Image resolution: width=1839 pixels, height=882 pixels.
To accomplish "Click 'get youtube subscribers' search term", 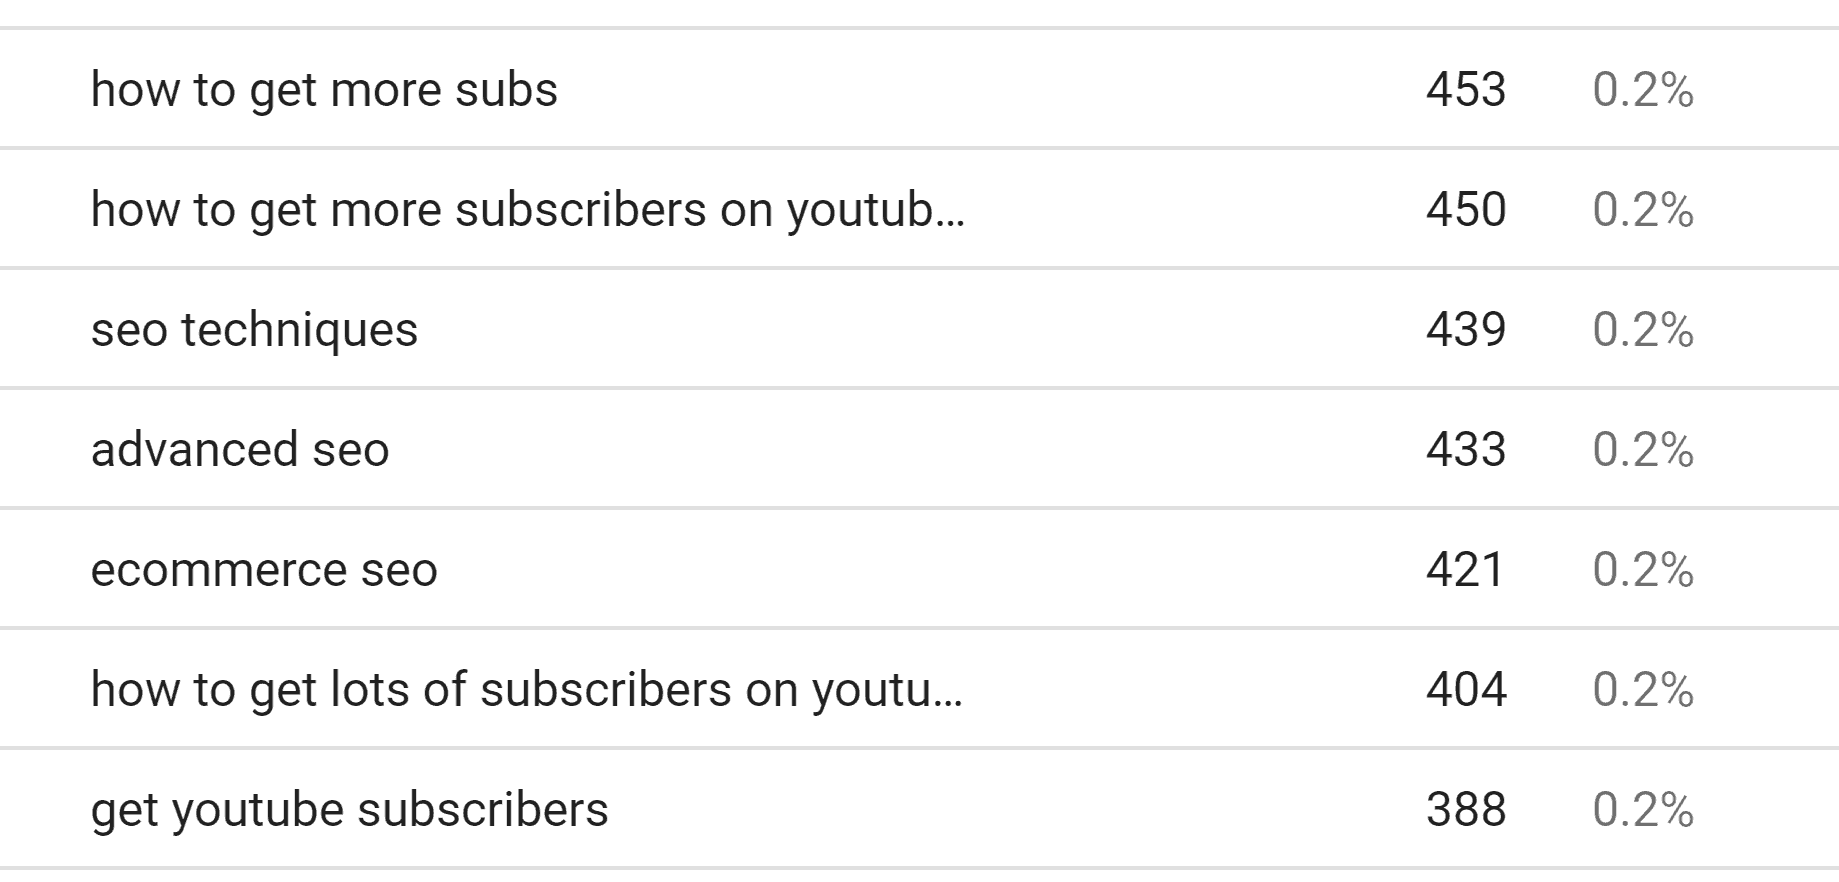I will [x=349, y=810].
